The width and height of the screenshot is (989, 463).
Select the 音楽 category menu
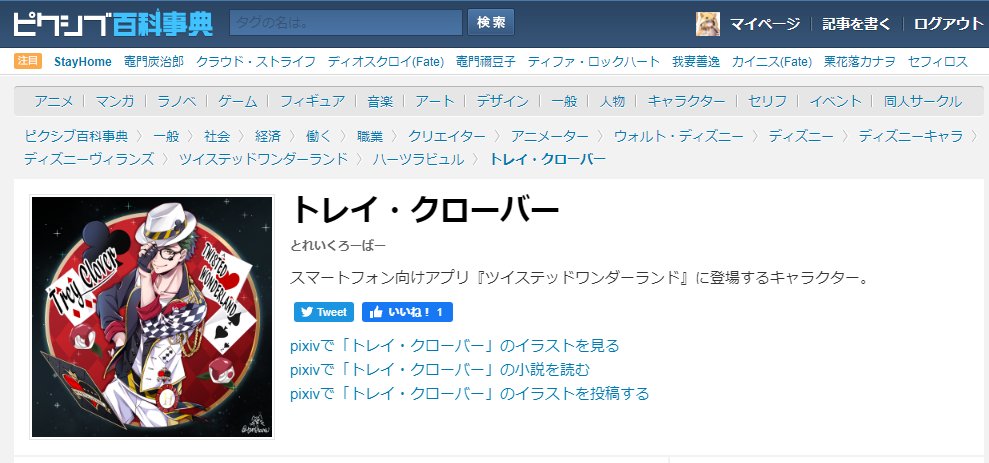[x=380, y=101]
